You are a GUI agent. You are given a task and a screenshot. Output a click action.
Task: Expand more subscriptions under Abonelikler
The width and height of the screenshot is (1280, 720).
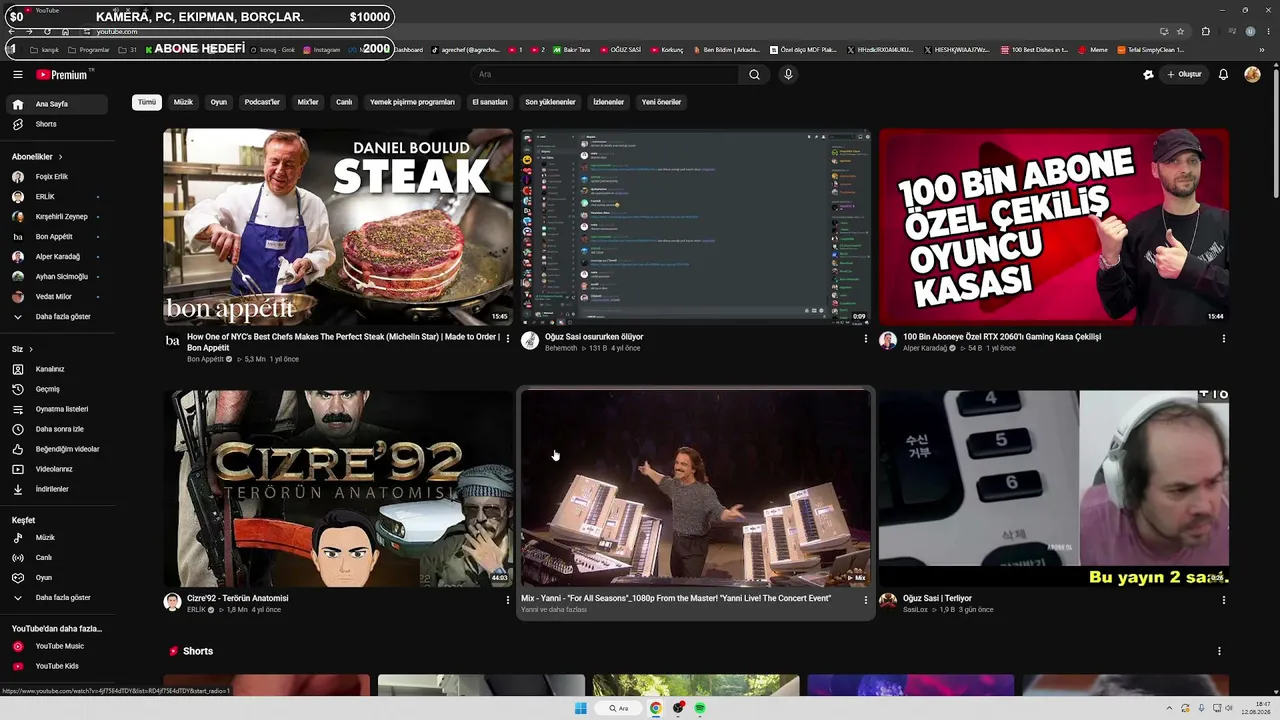[56, 317]
